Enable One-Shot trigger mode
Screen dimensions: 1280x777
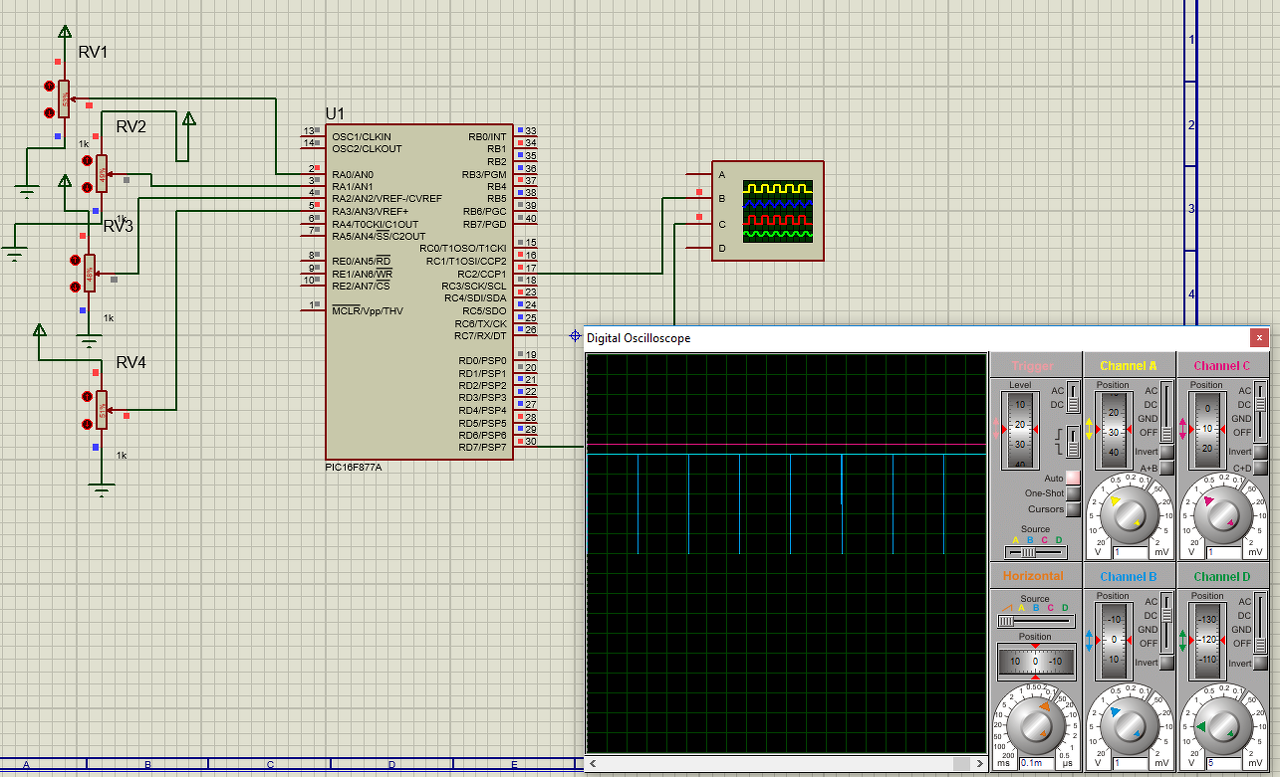point(1073,494)
